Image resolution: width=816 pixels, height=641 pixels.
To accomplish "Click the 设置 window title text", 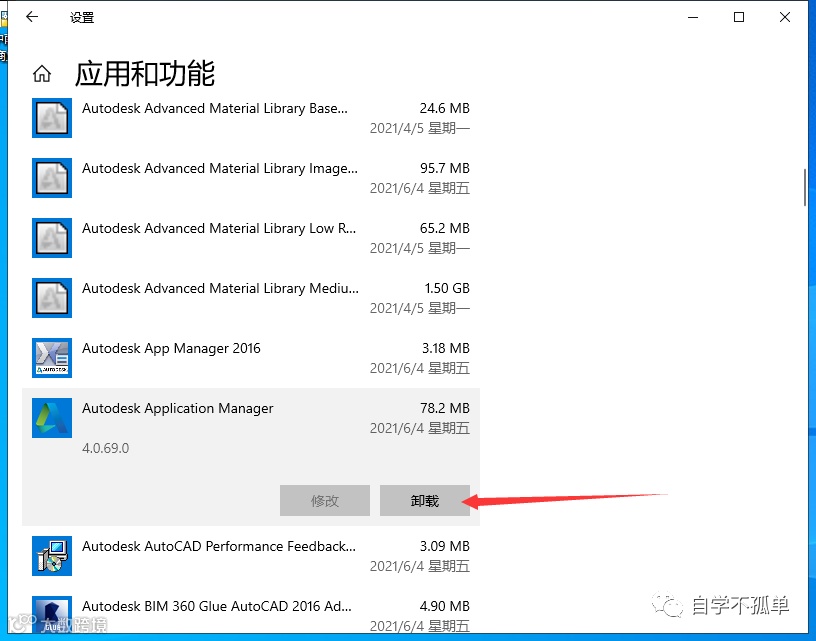I will pyautogui.click(x=82, y=17).
